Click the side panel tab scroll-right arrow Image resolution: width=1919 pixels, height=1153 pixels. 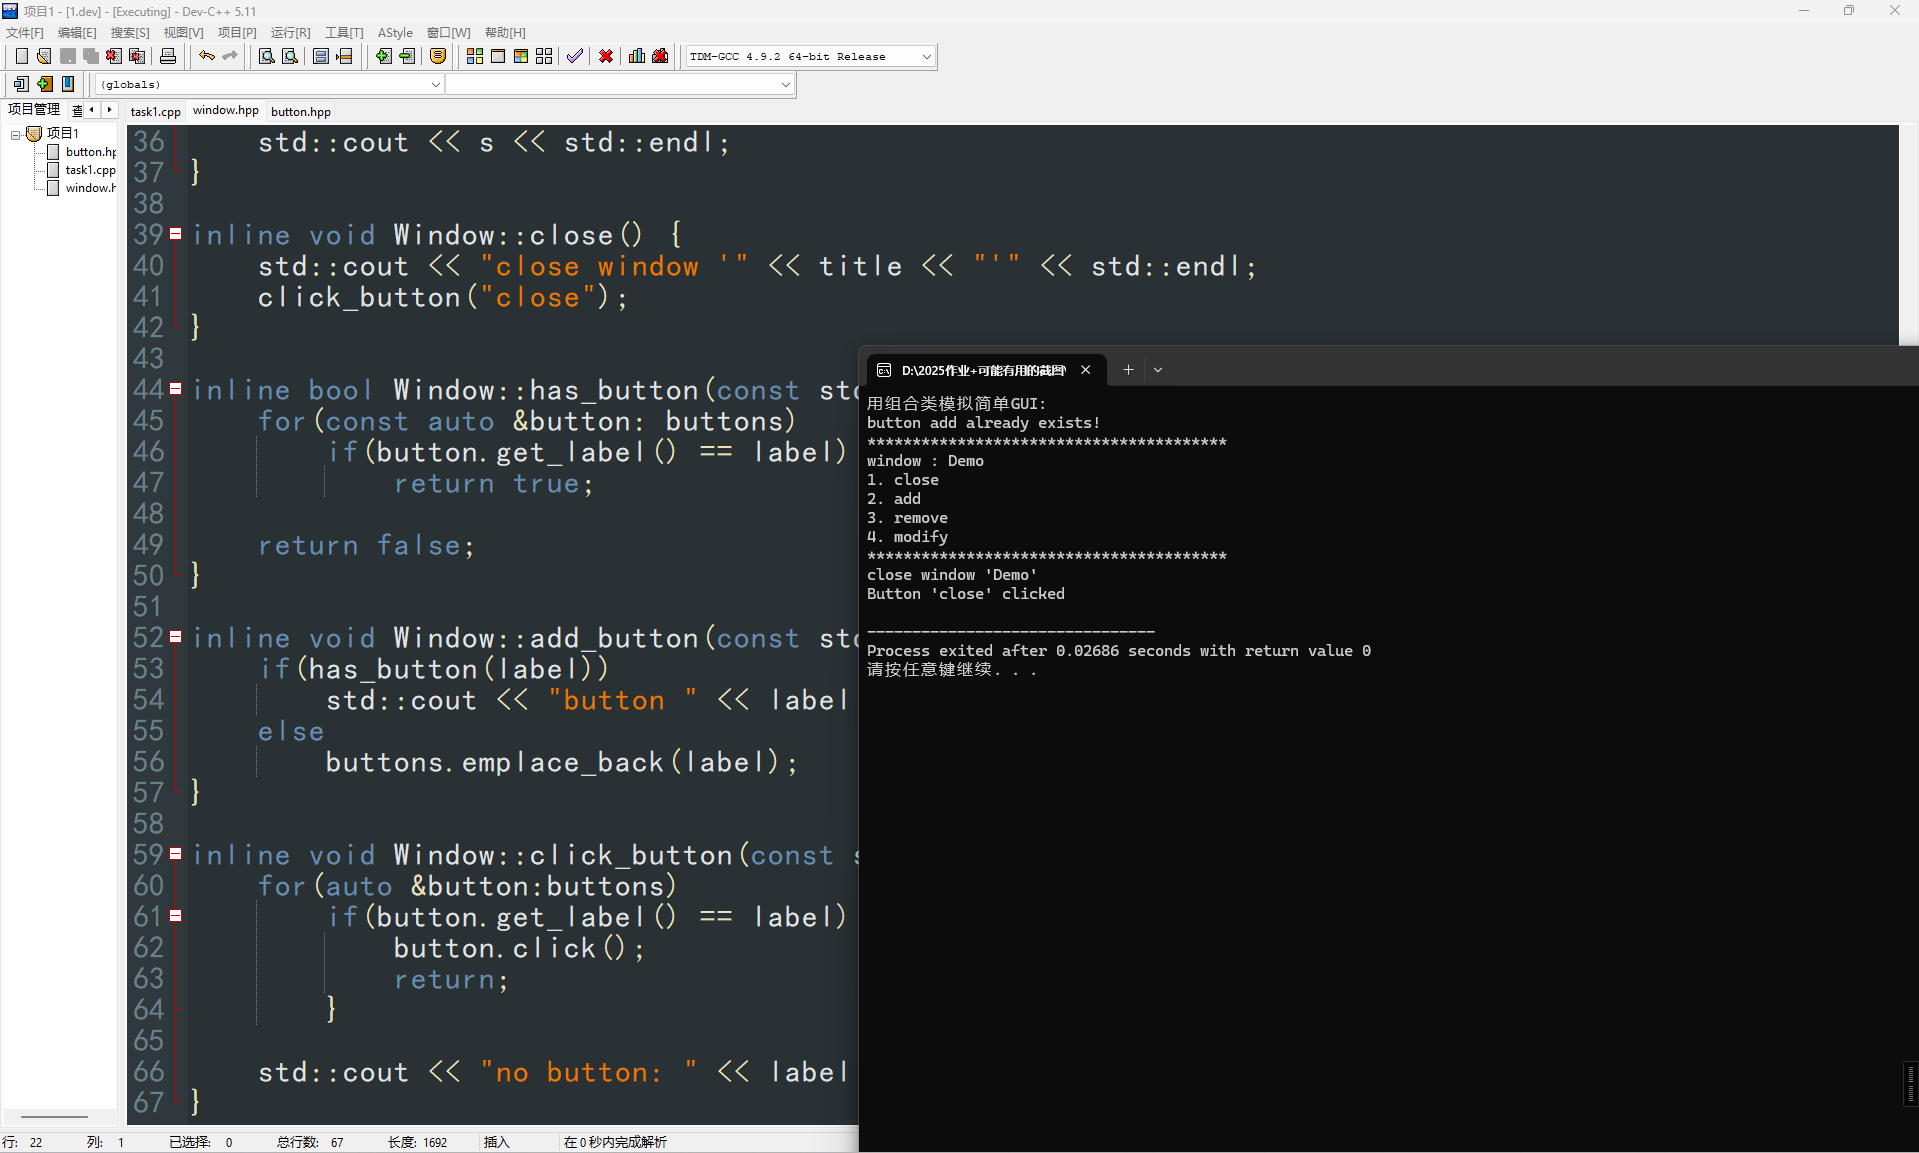110,110
